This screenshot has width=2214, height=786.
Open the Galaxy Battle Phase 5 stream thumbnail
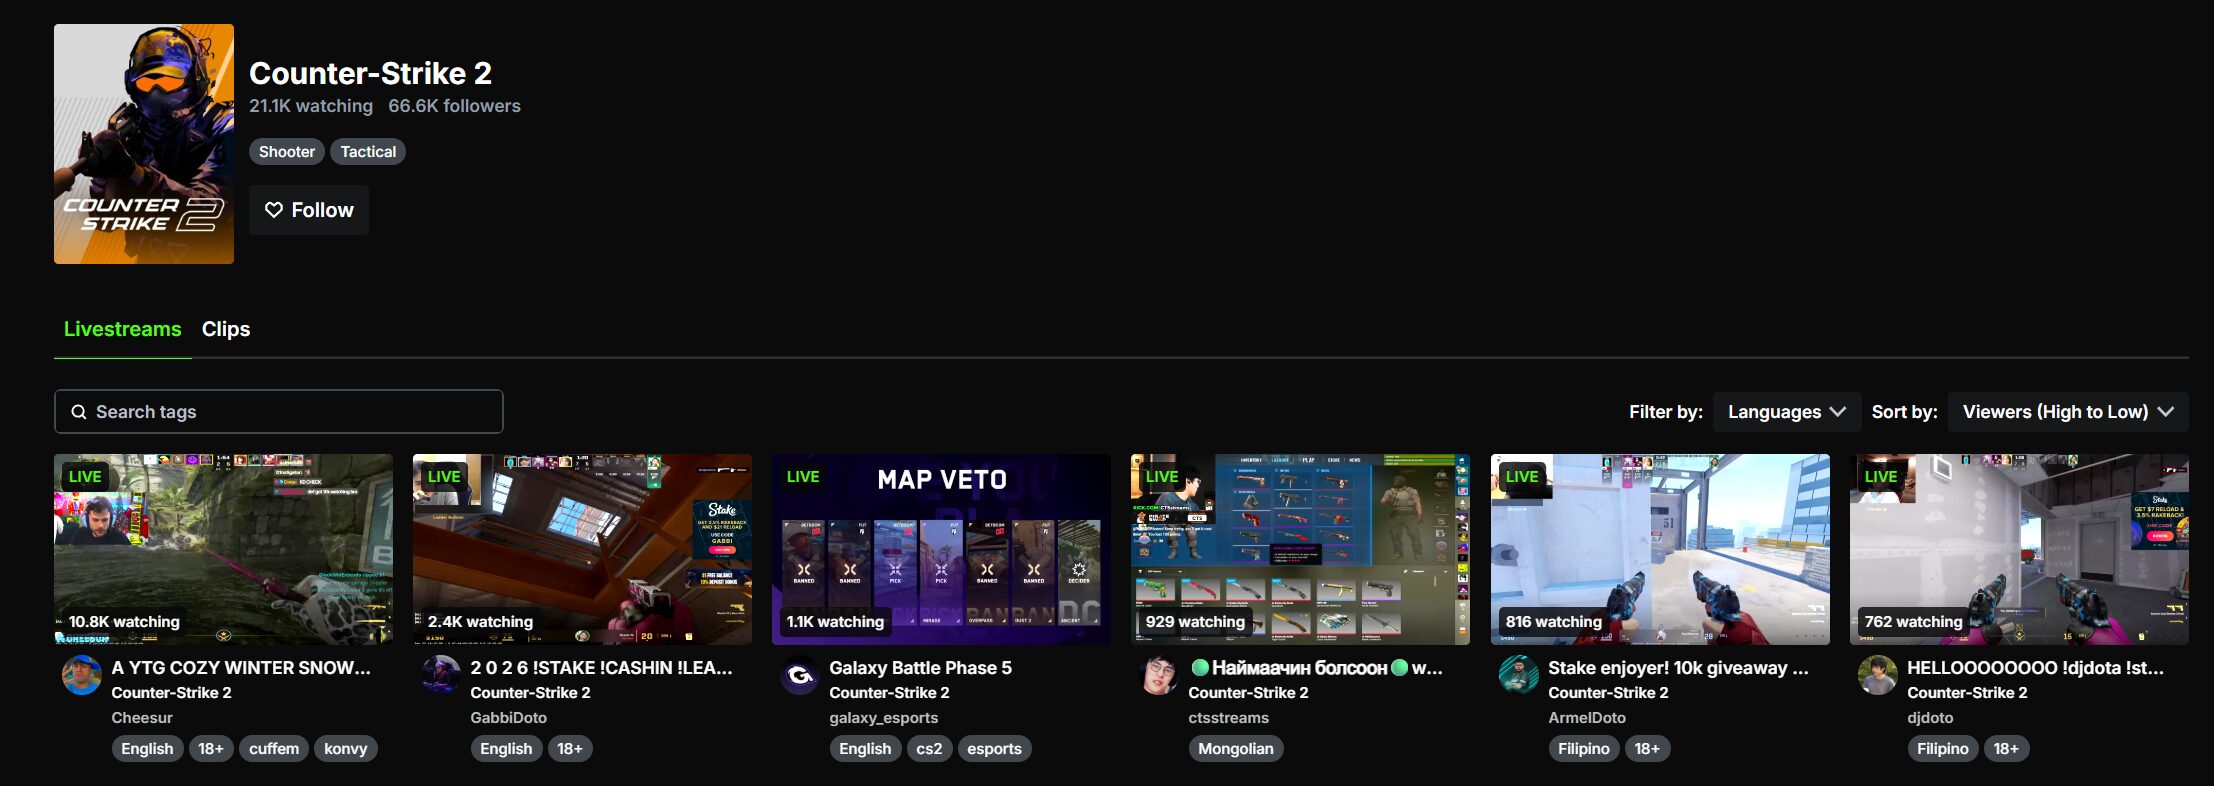[x=941, y=549]
